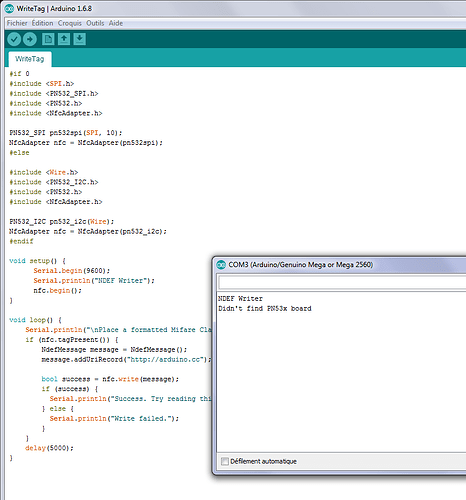Click the Arduino logo in COM3 window title
Image resolution: width=466 pixels, height=500 pixels.
tap(221, 265)
